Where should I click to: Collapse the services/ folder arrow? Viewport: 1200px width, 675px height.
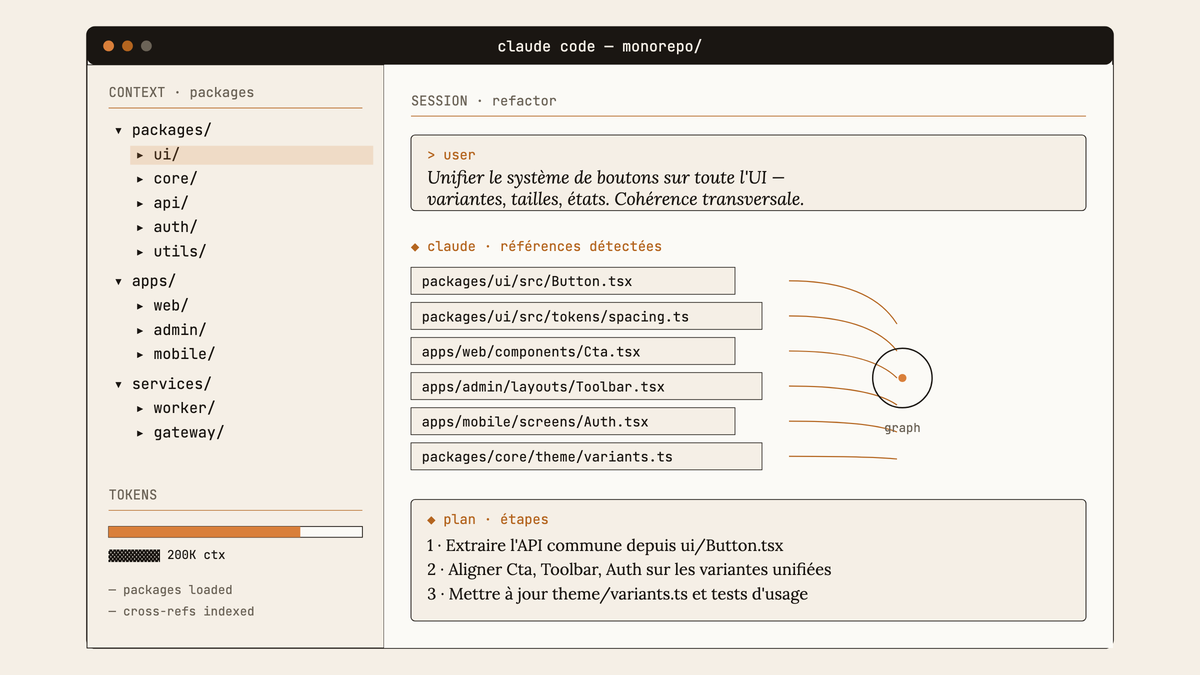(x=118, y=384)
